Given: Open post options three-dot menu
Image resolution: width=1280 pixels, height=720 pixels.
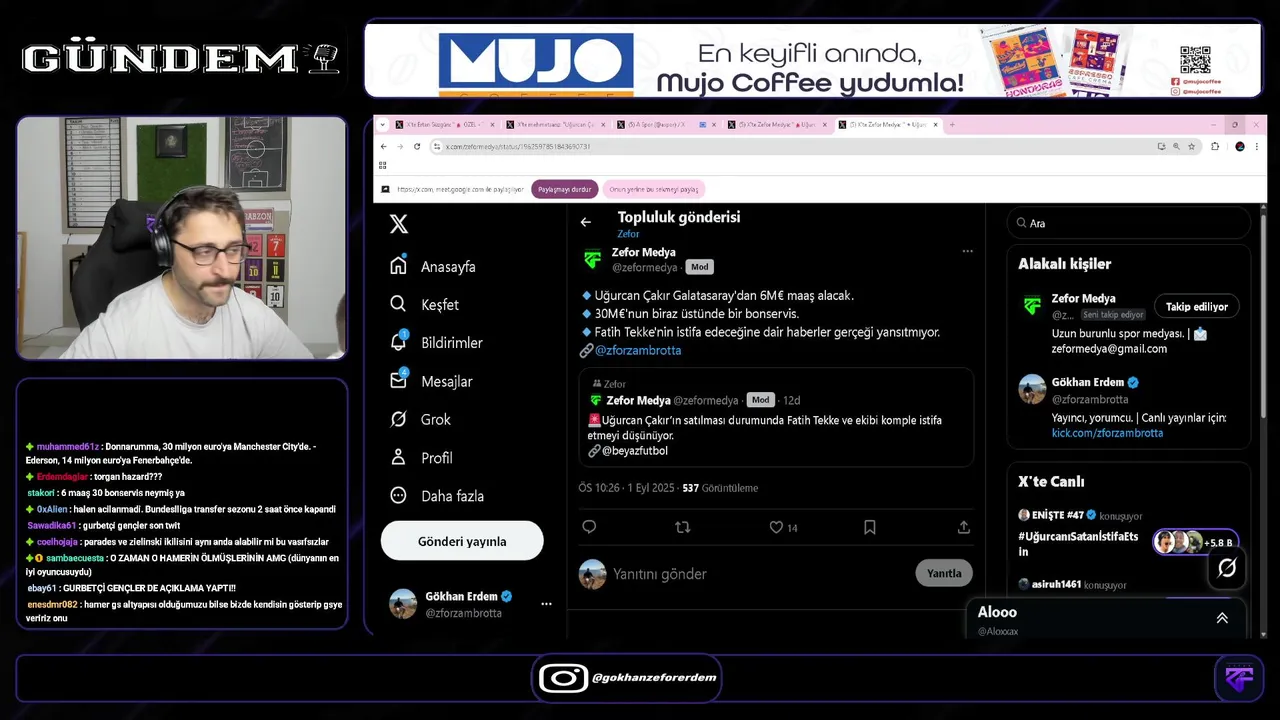Looking at the screenshot, I should coord(967,251).
